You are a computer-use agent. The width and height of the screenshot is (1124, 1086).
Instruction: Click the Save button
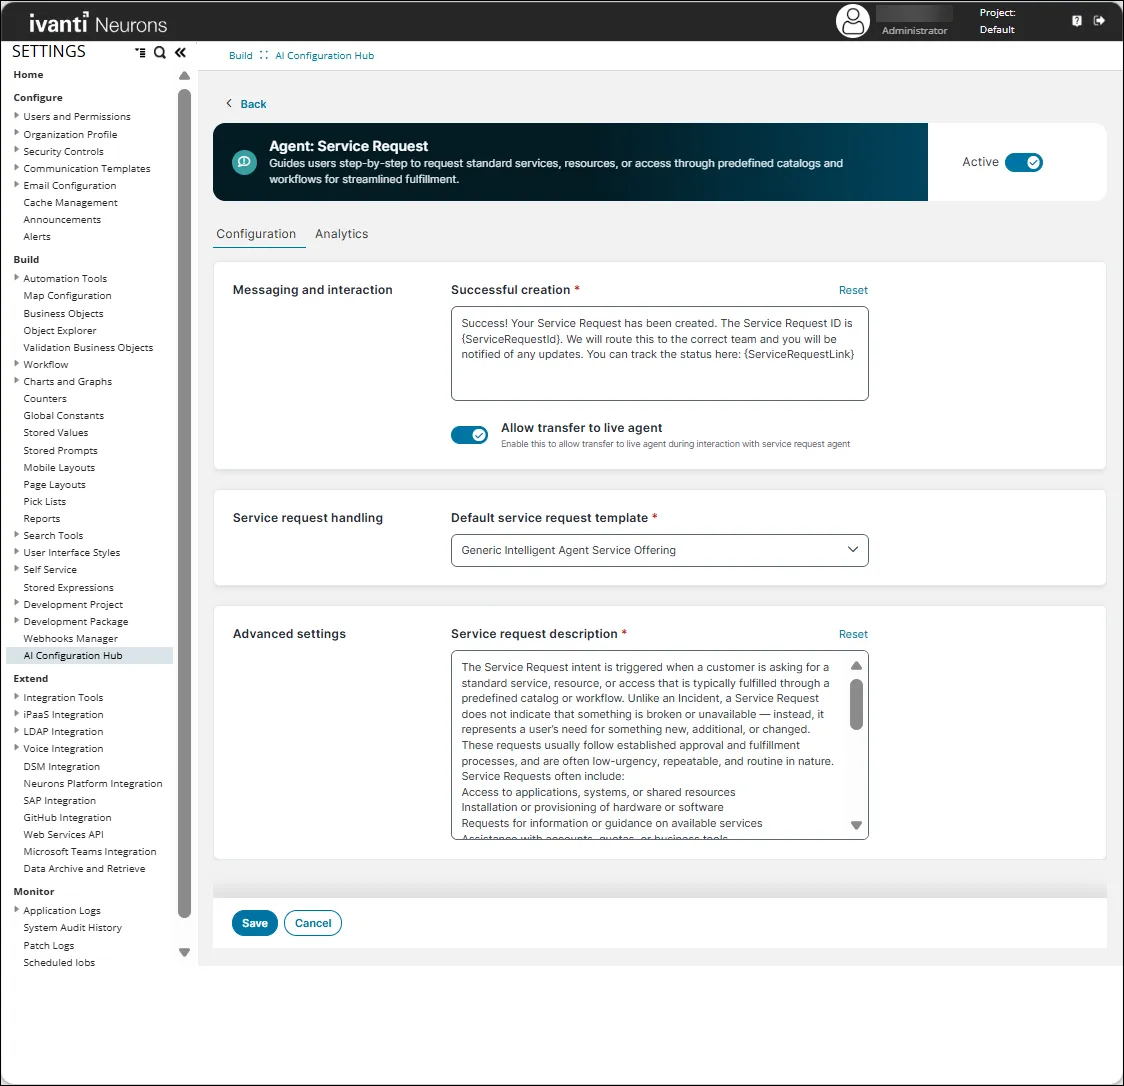pyautogui.click(x=254, y=923)
